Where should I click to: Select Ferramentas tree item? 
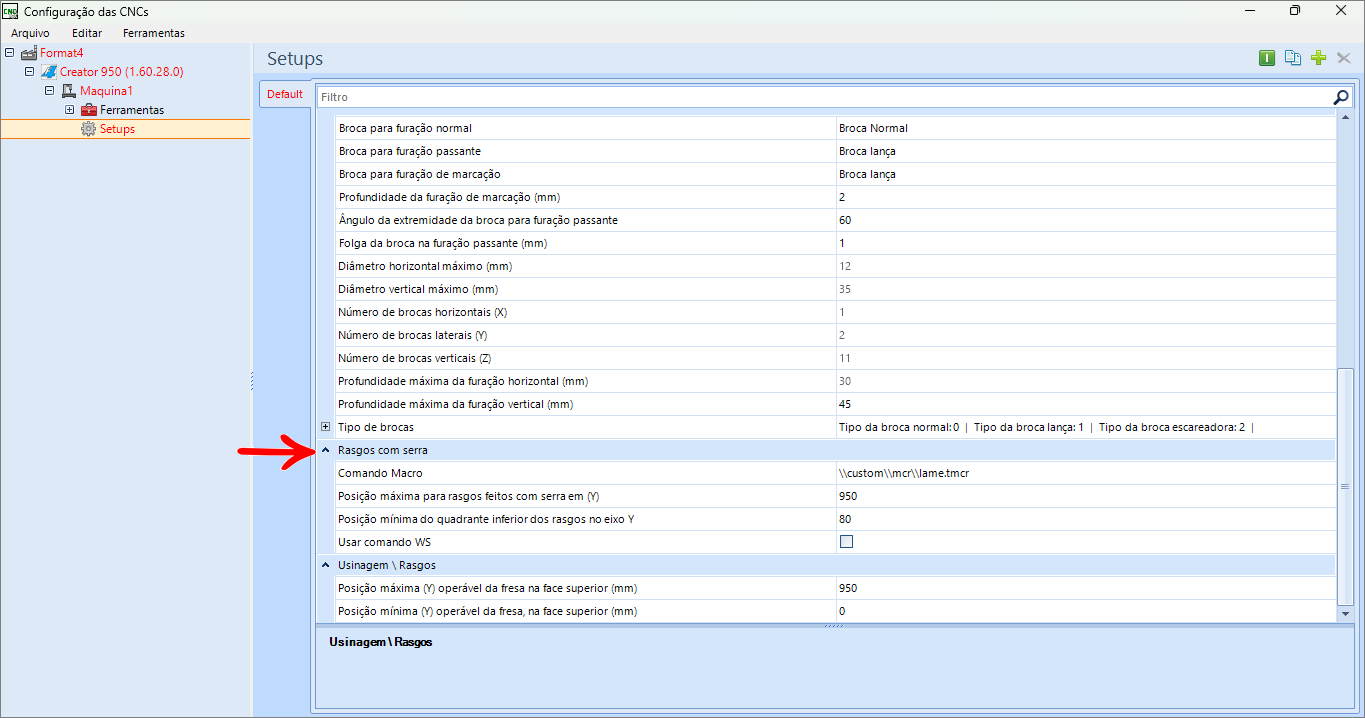(132, 110)
